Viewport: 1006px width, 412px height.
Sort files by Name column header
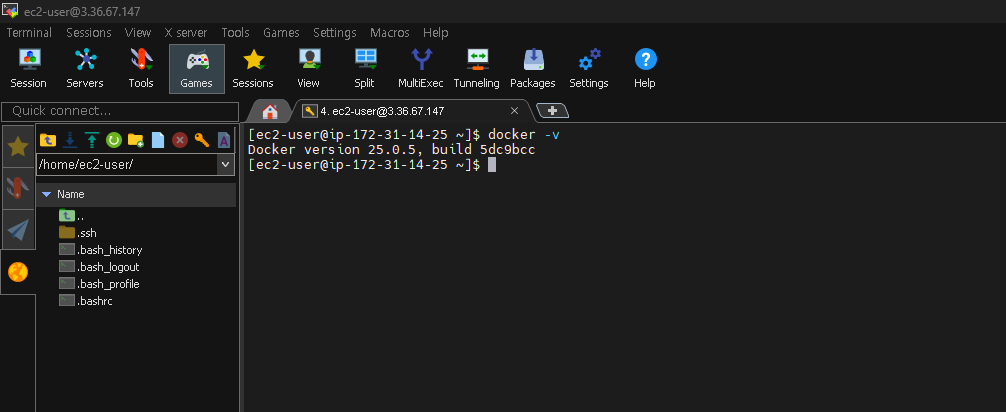(70, 194)
